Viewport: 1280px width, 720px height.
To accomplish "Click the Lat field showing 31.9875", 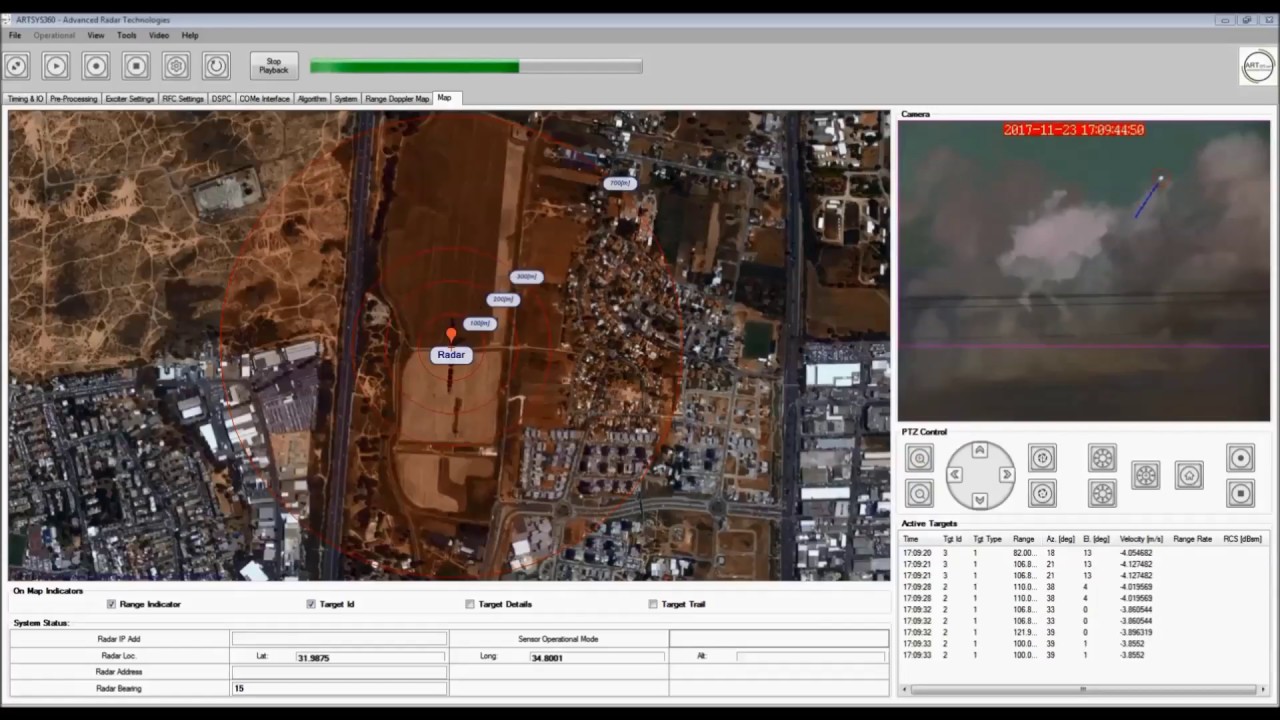I will tap(370, 657).
